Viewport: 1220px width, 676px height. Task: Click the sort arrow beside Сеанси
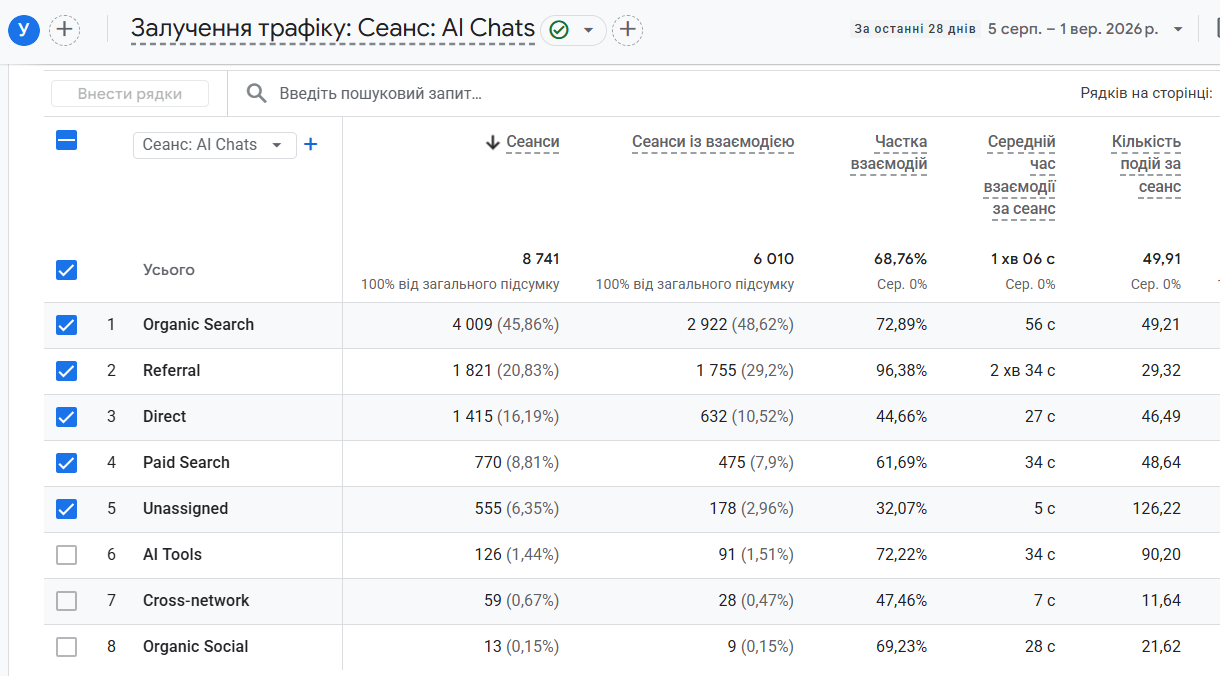point(493,142)
